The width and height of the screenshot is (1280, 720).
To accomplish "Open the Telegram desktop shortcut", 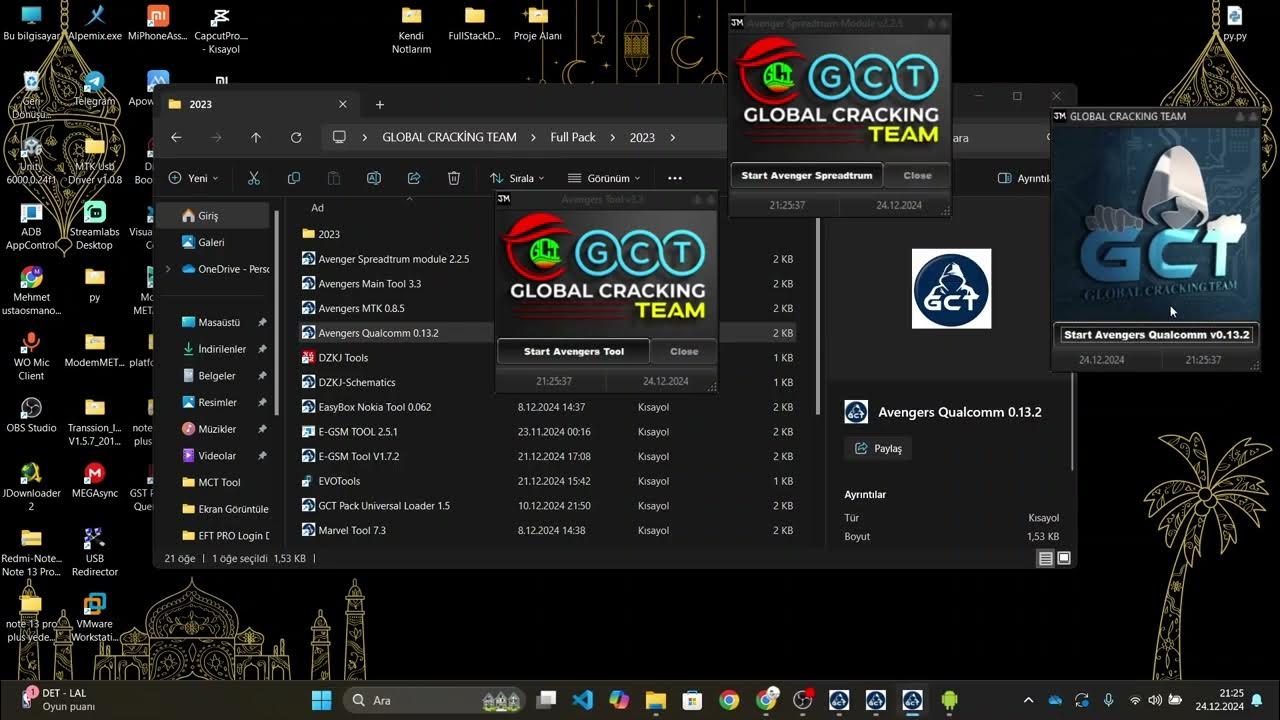I will click(x=94, y=88).
